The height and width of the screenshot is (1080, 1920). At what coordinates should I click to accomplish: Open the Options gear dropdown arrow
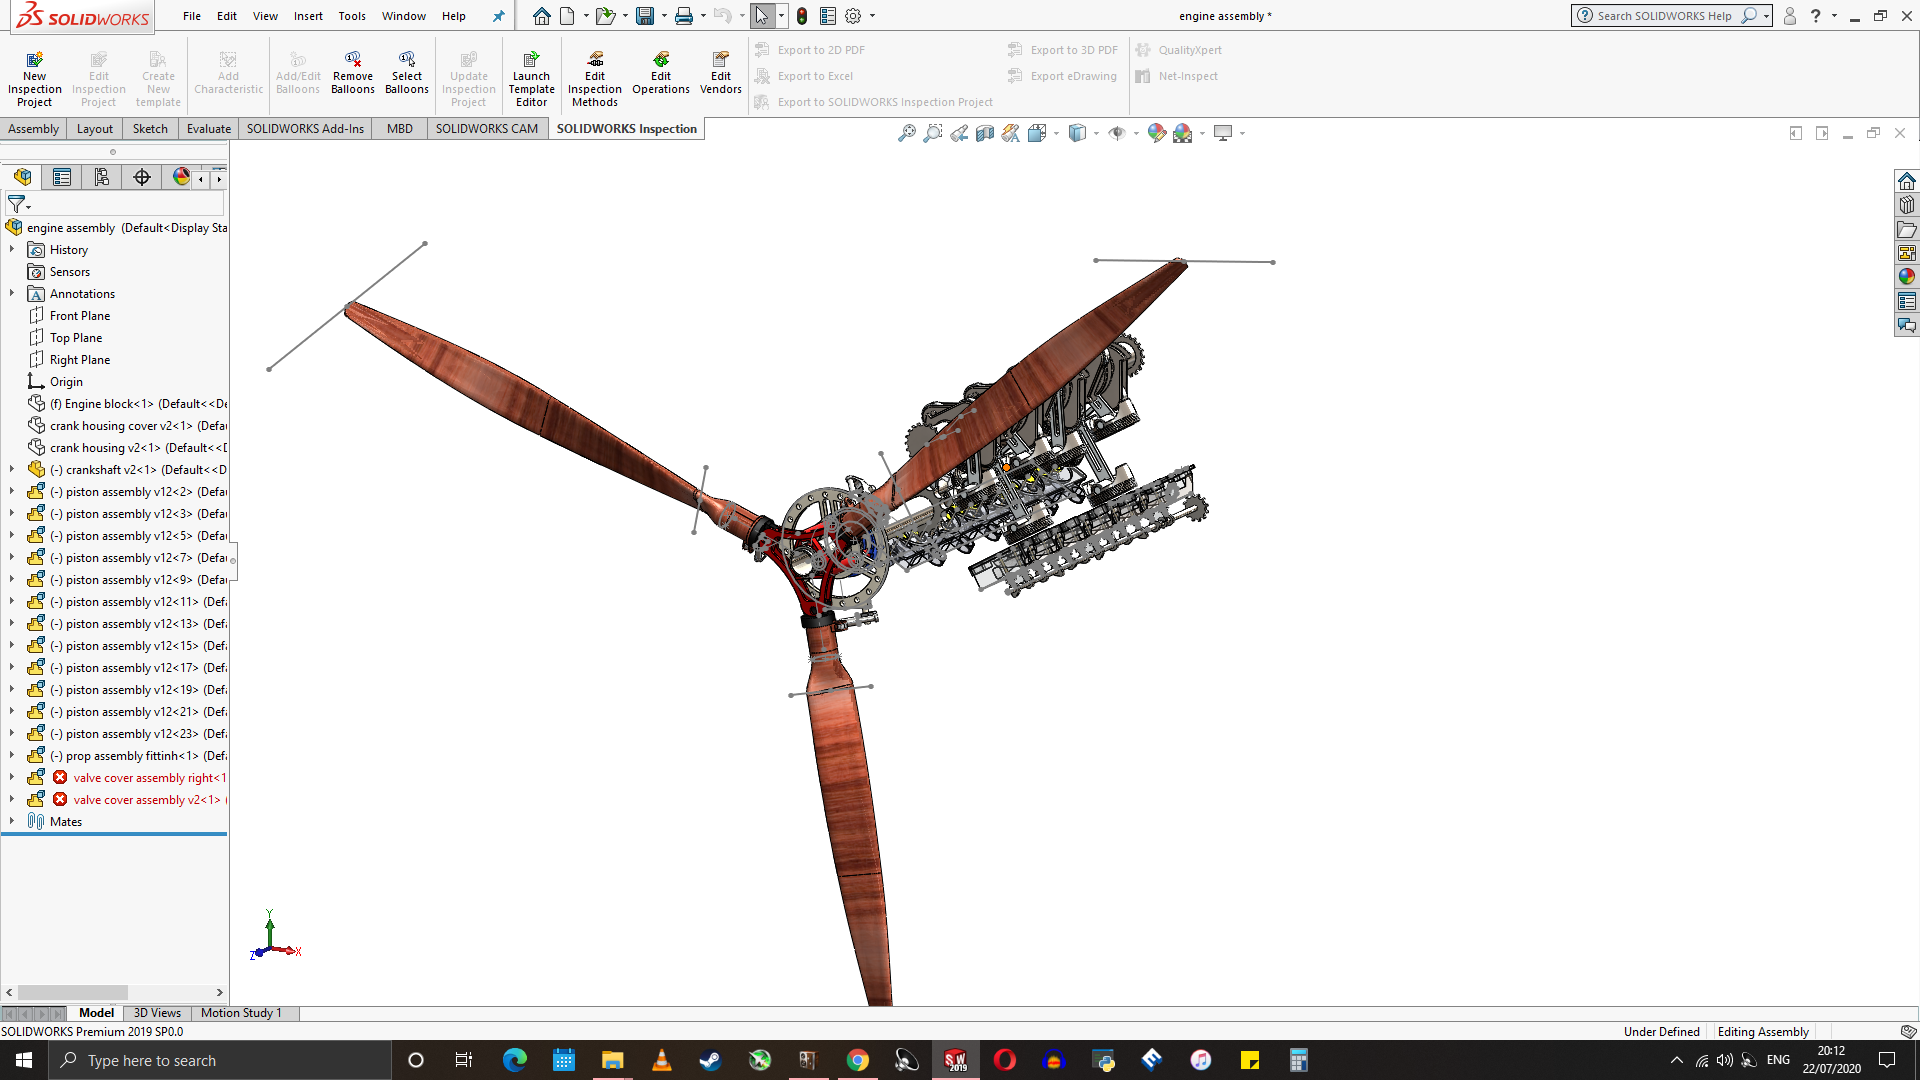873,16
